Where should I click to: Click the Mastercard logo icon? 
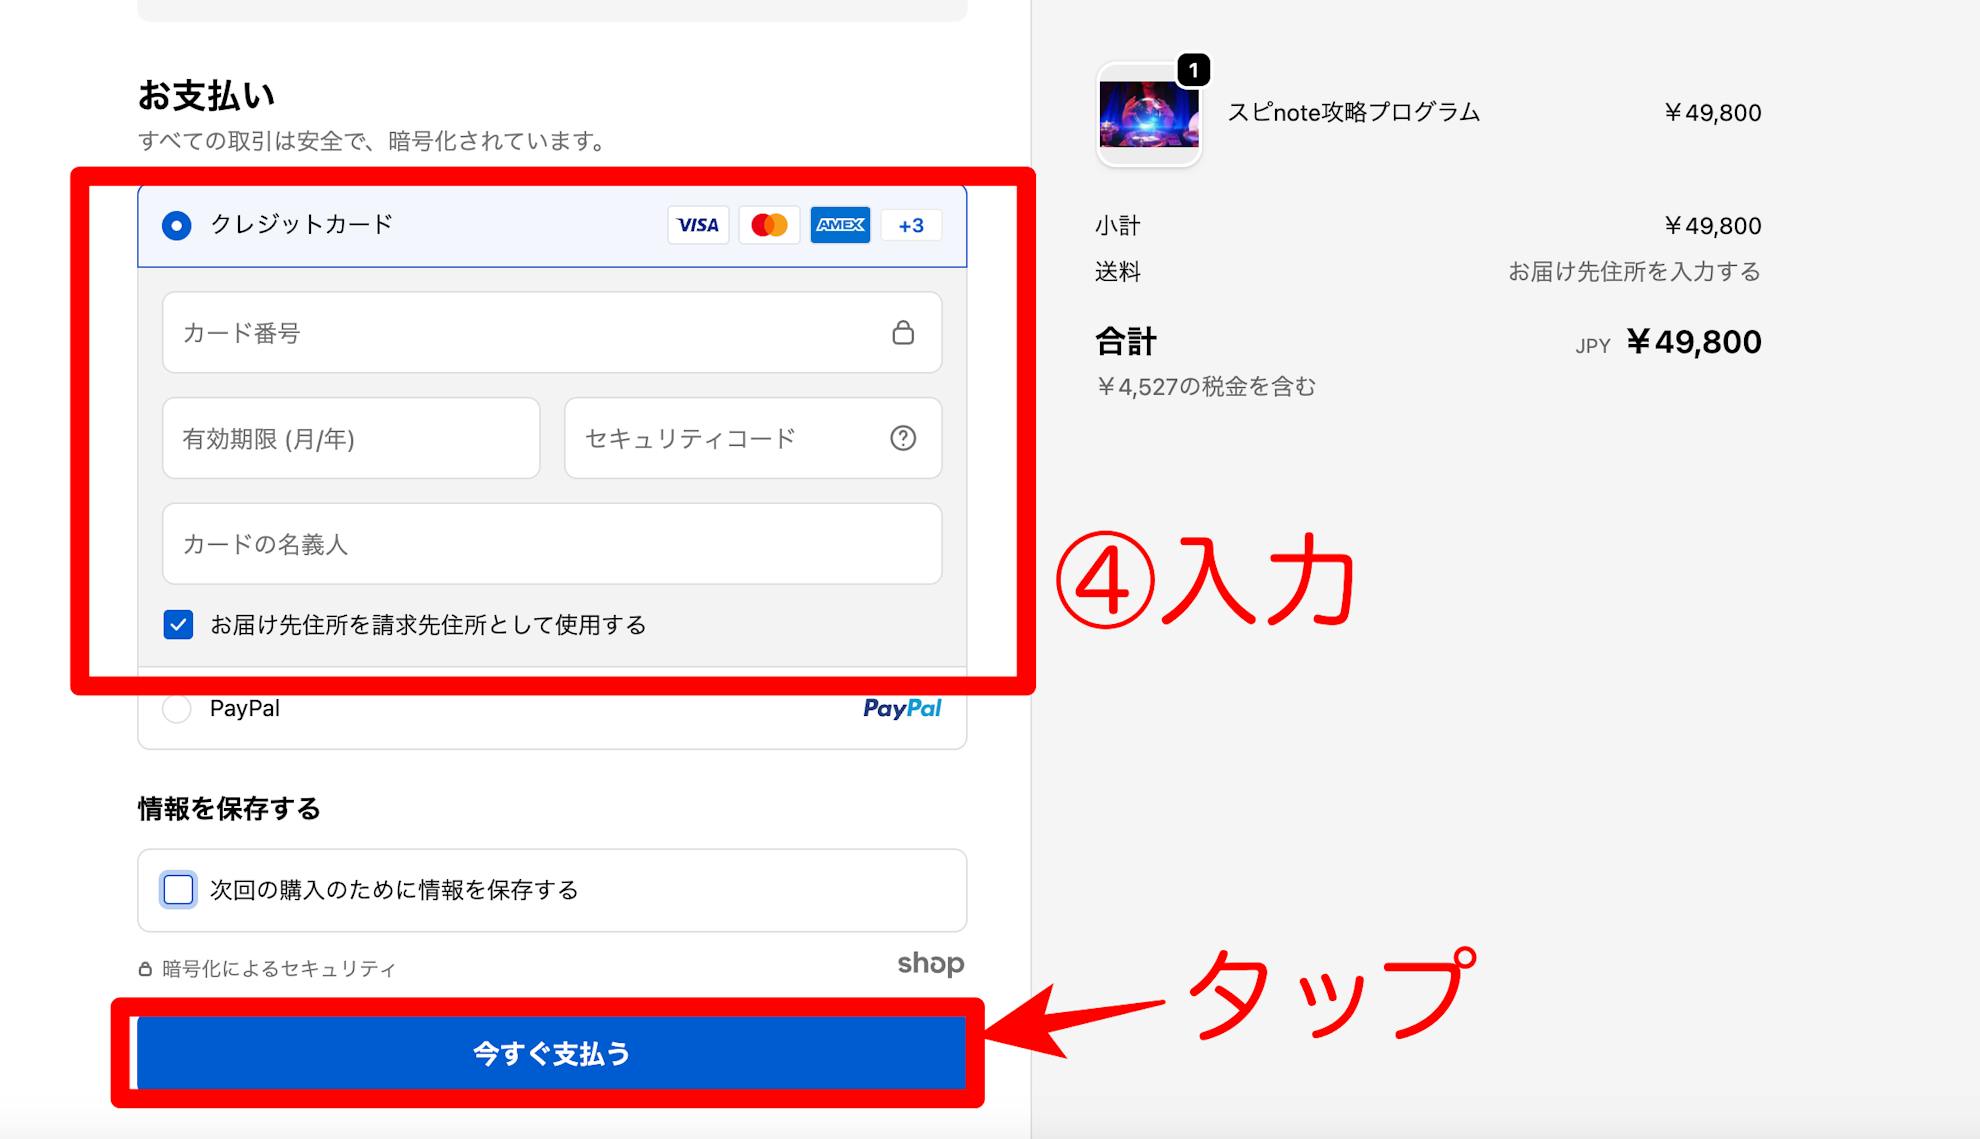pyautogui.click(x=769, y=225)
